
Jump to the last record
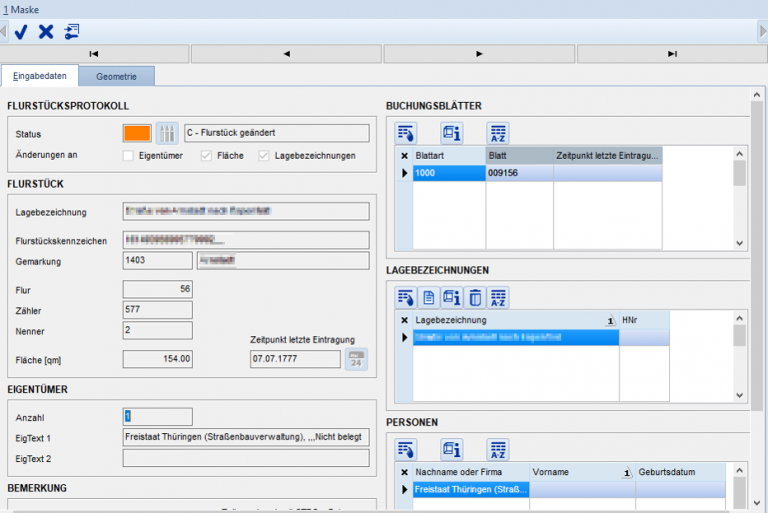(x=672, y=54)
